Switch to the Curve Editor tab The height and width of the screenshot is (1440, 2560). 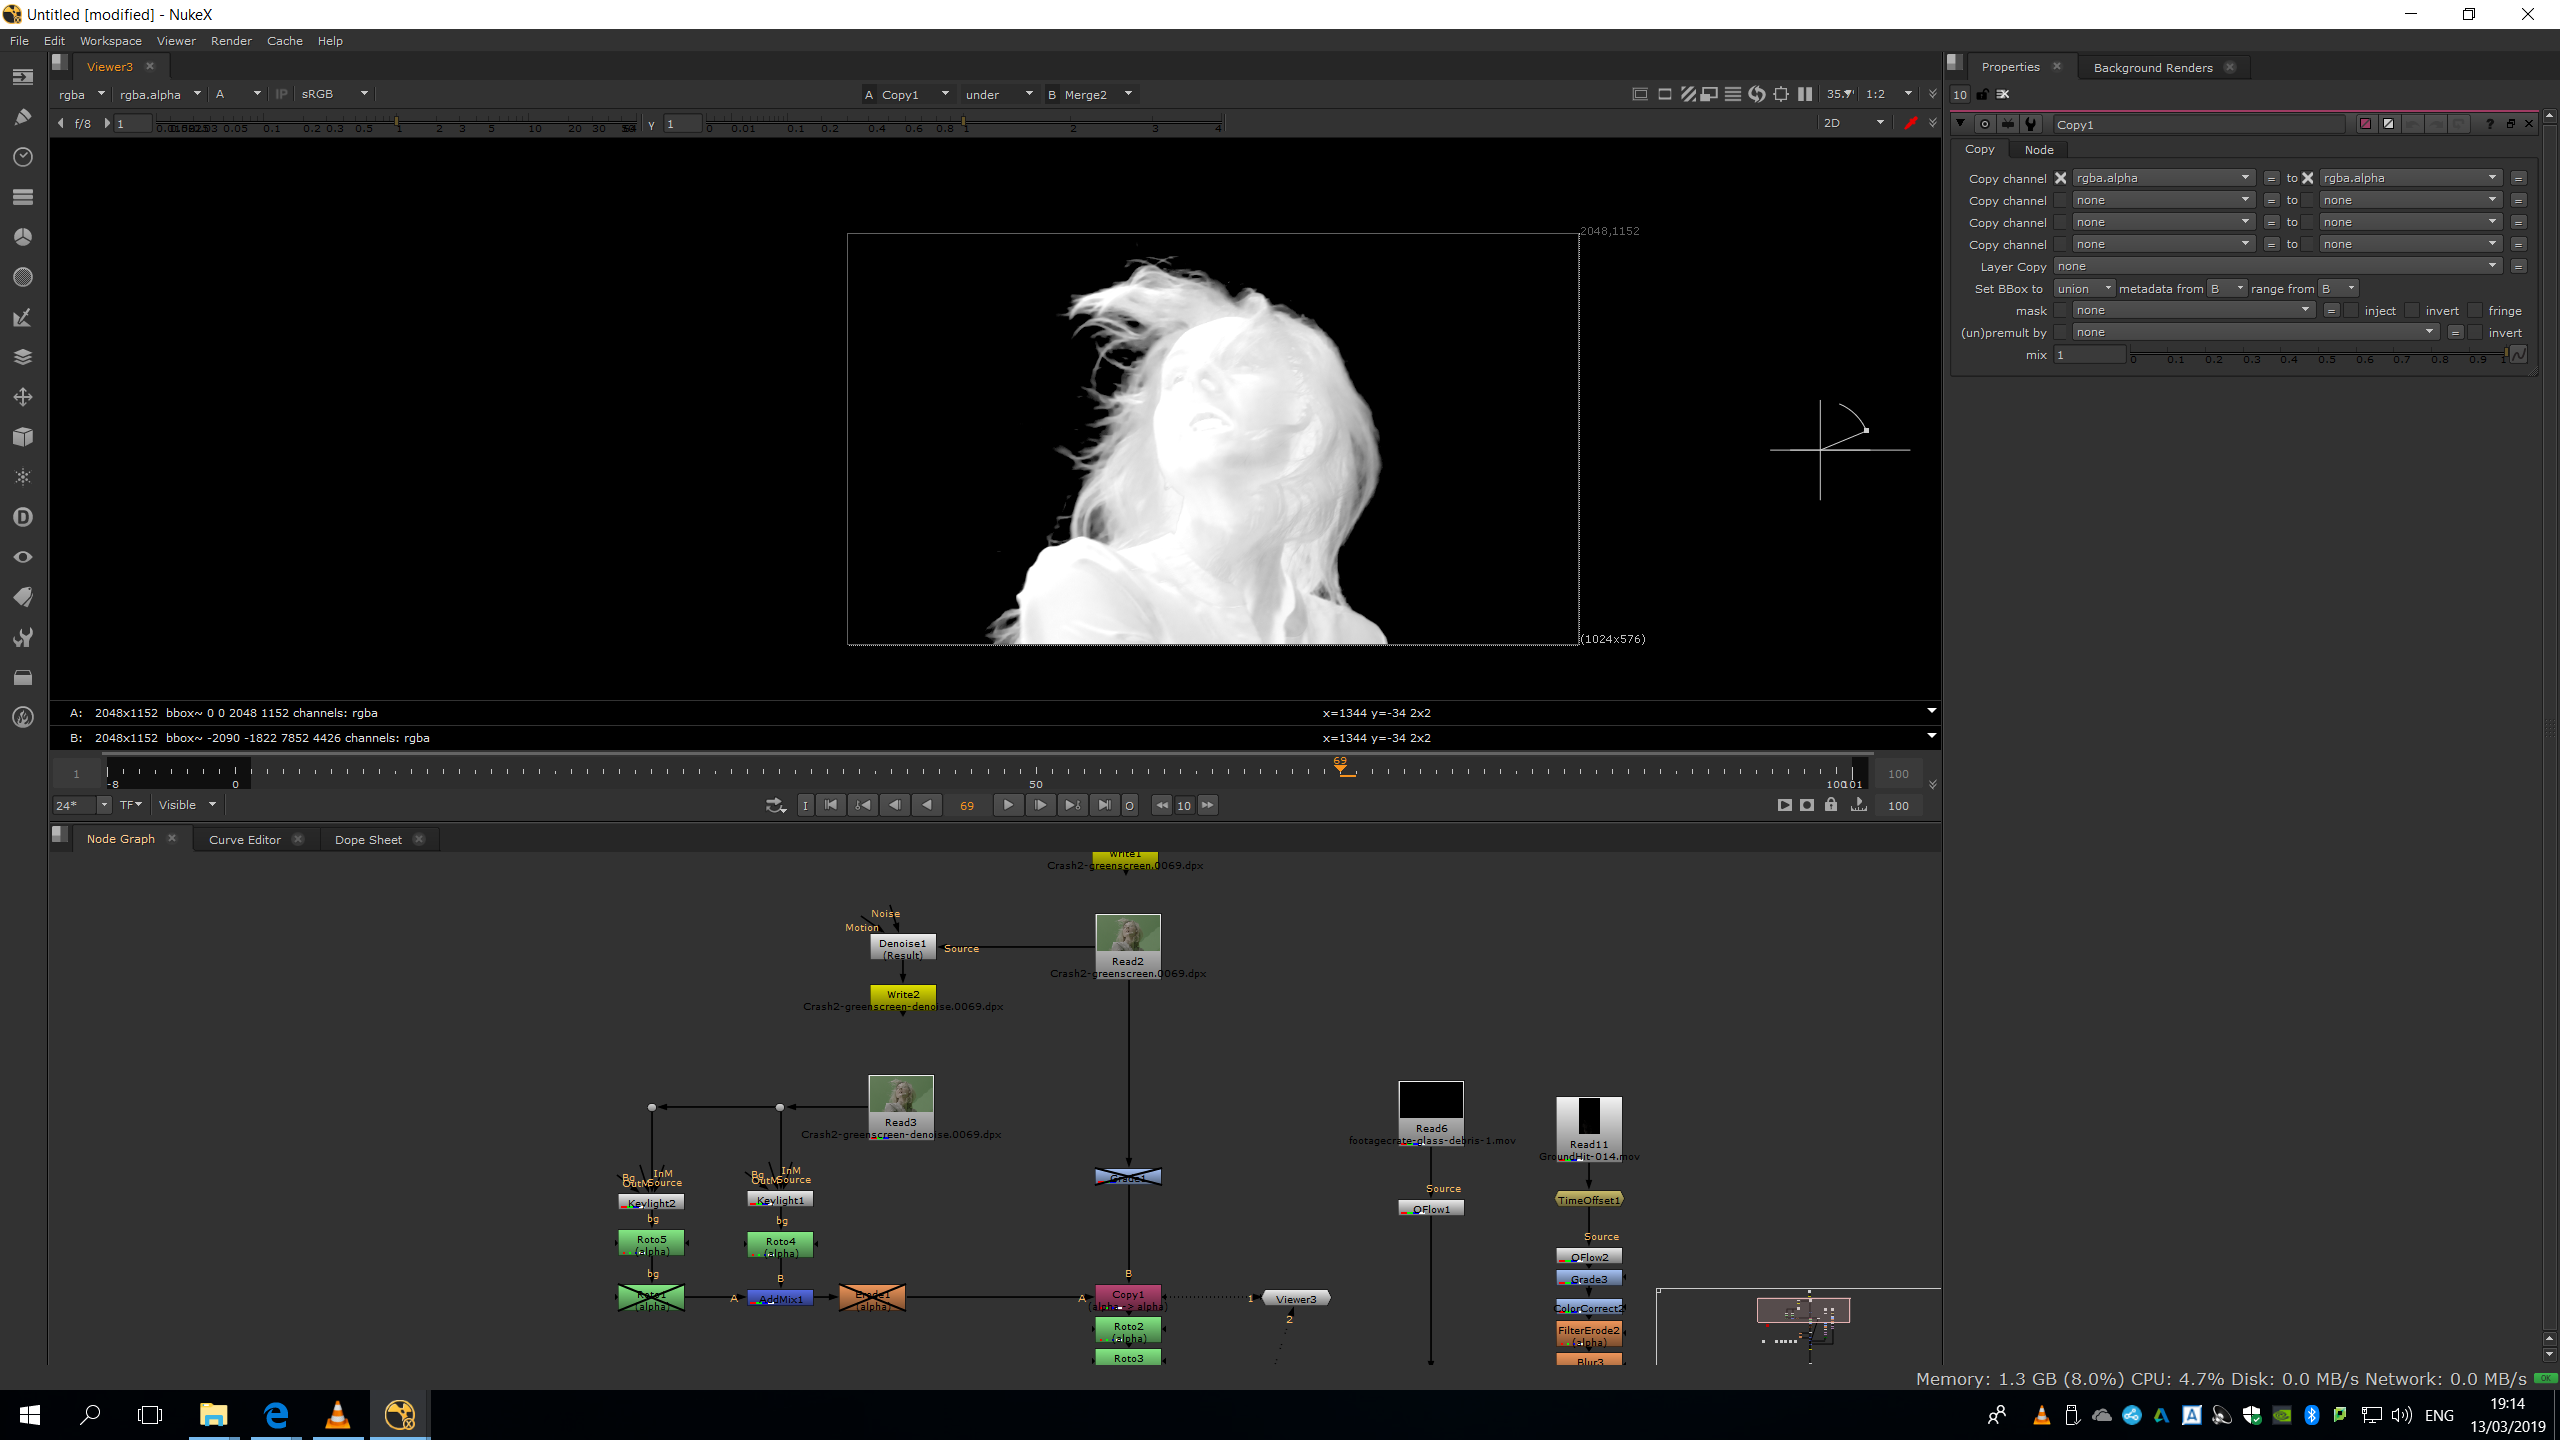tap(244, 840)
